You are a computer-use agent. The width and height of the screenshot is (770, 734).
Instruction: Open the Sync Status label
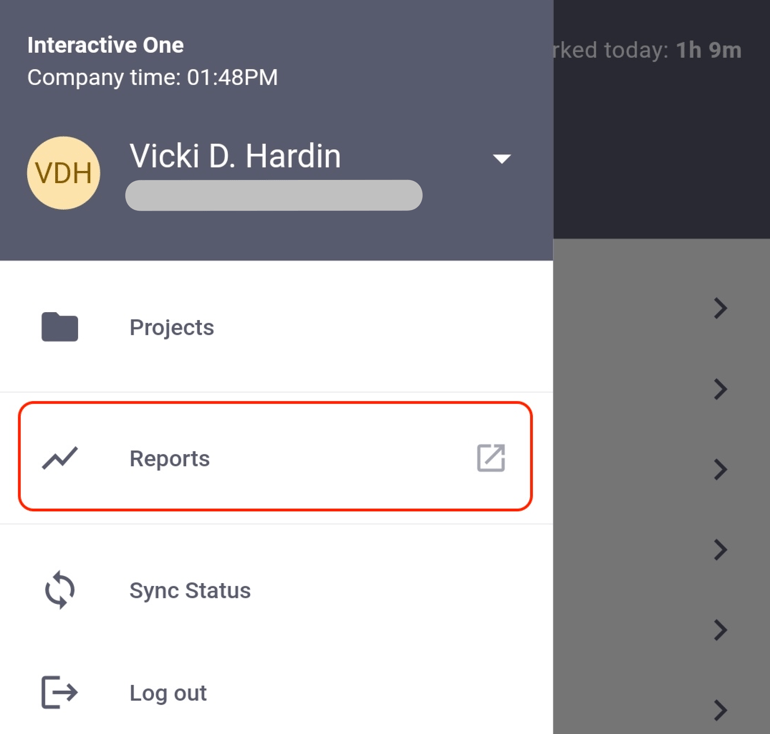pyautogui.click(x=190, y=591)
